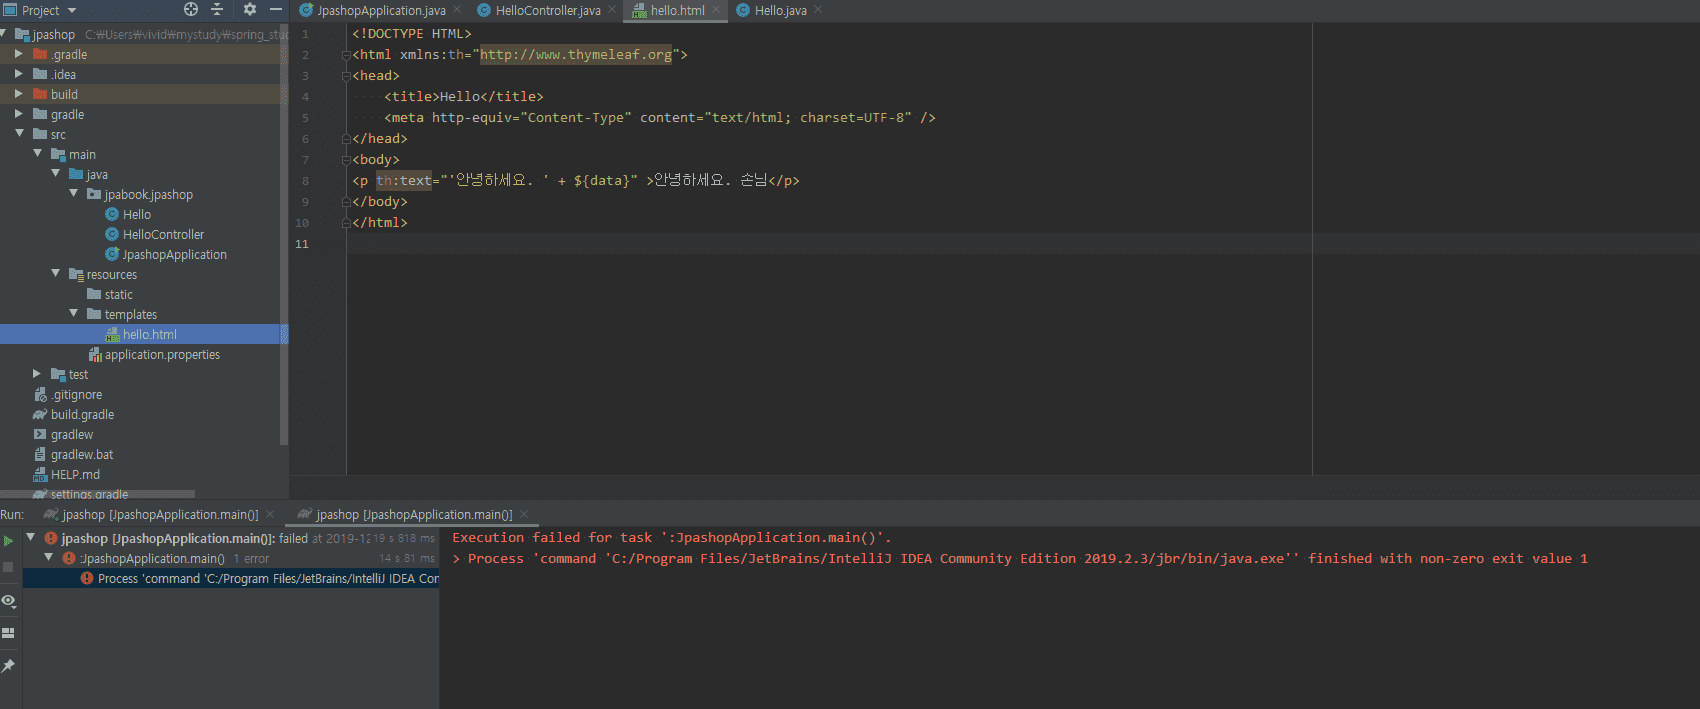1700x709 pixels.
Task: Toggle the pin tab icon in Run panel
Action: tap(8, 666)
